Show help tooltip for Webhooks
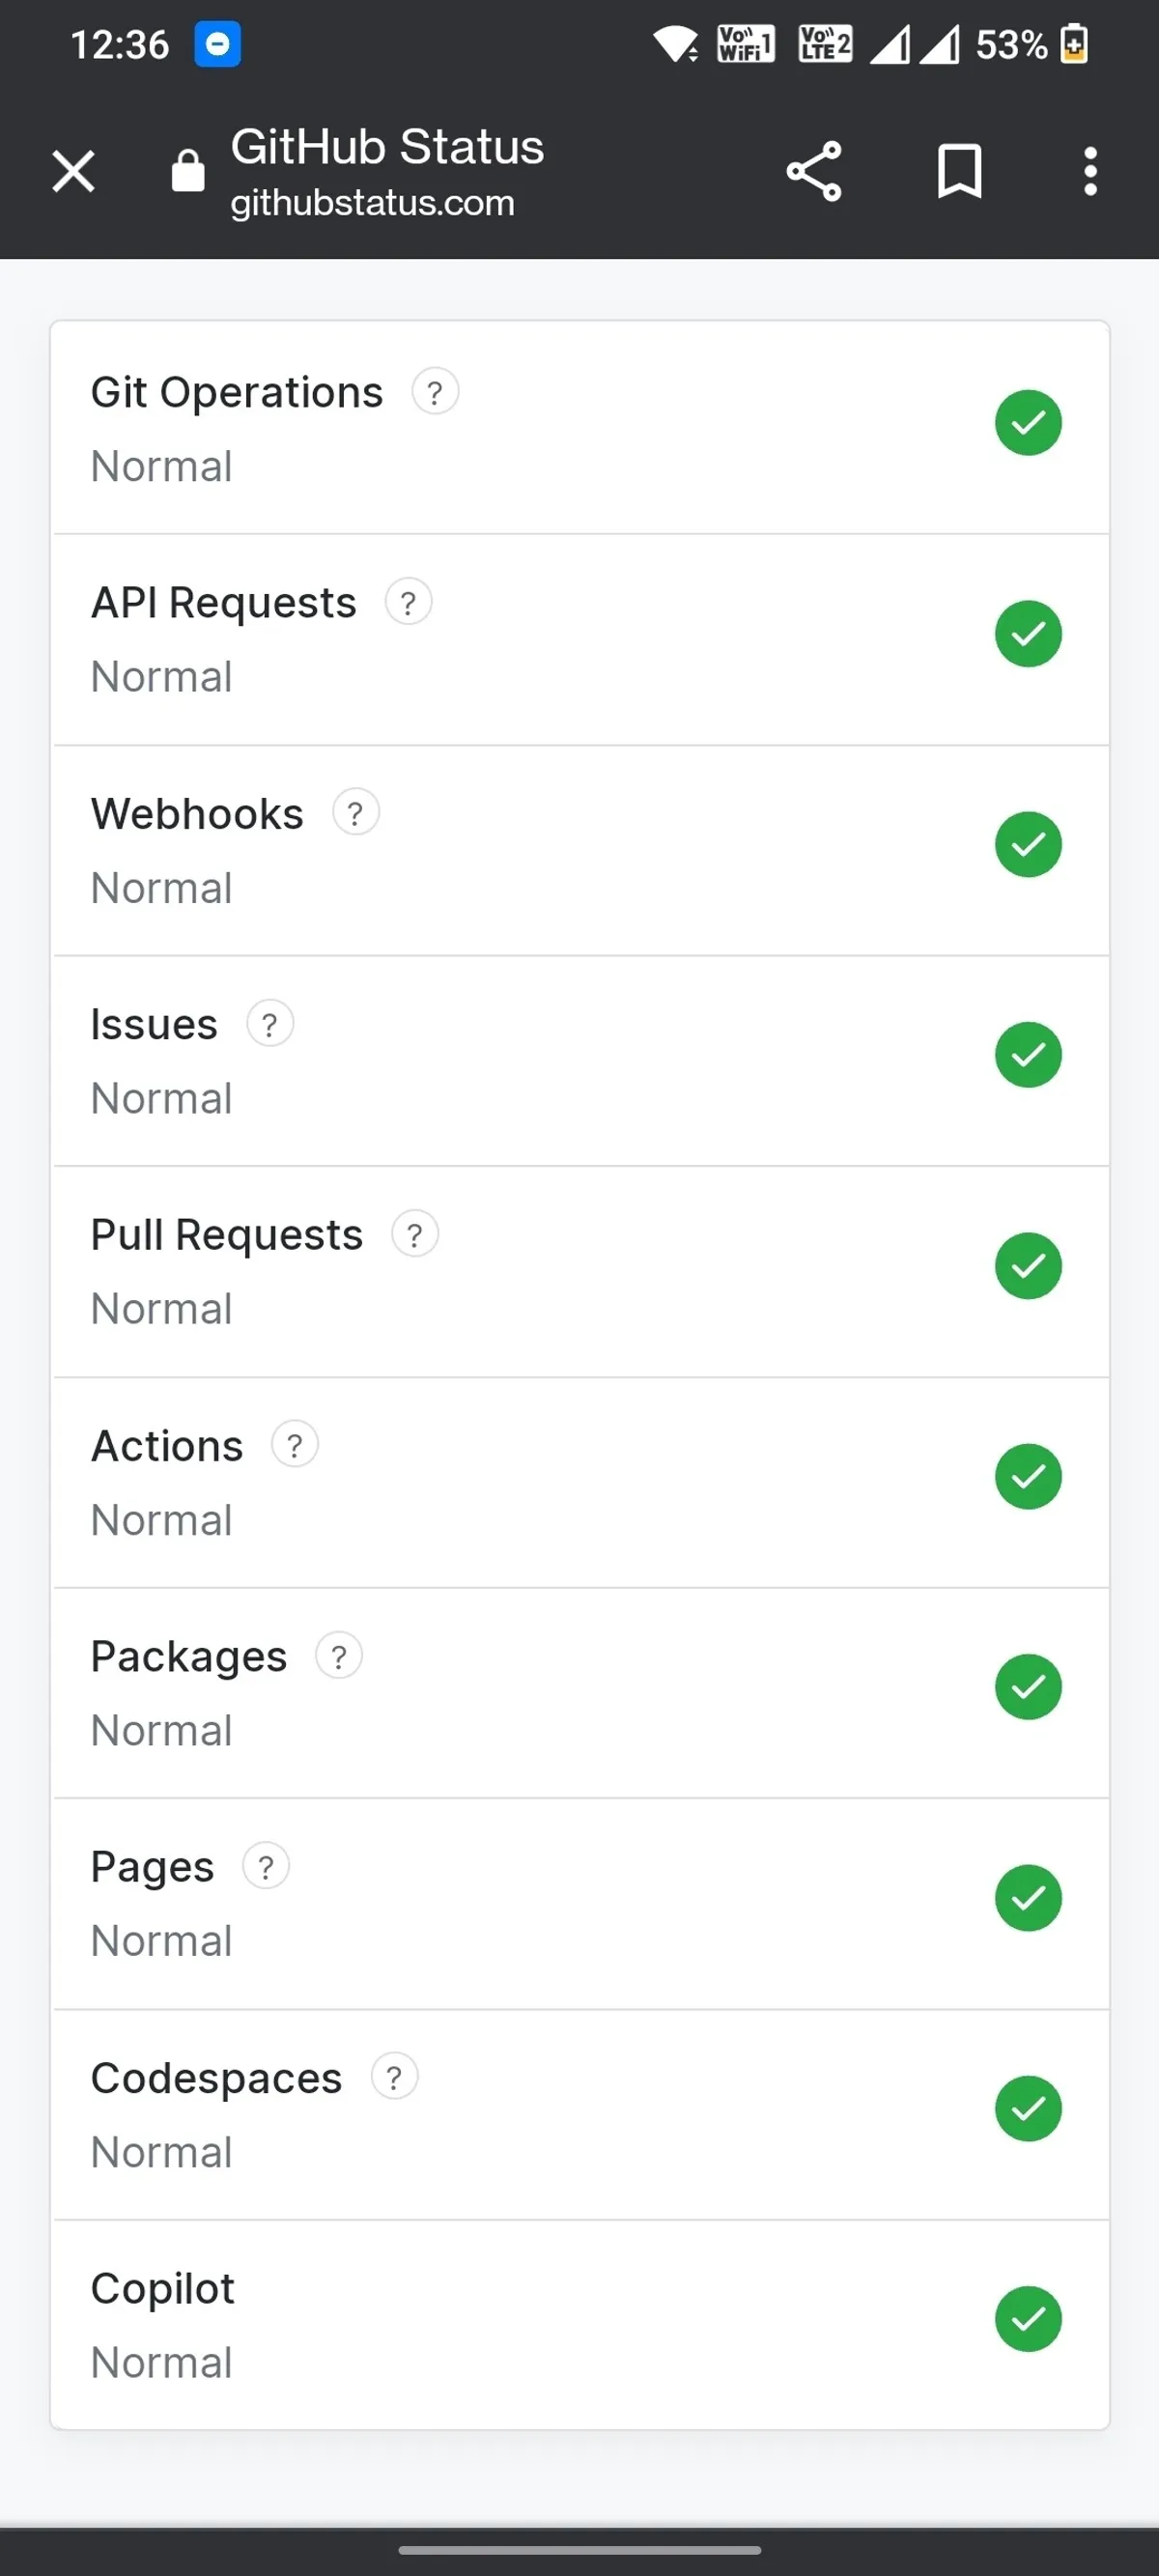The height and width of the screenshot is (2576, 1159). point(355,813)
